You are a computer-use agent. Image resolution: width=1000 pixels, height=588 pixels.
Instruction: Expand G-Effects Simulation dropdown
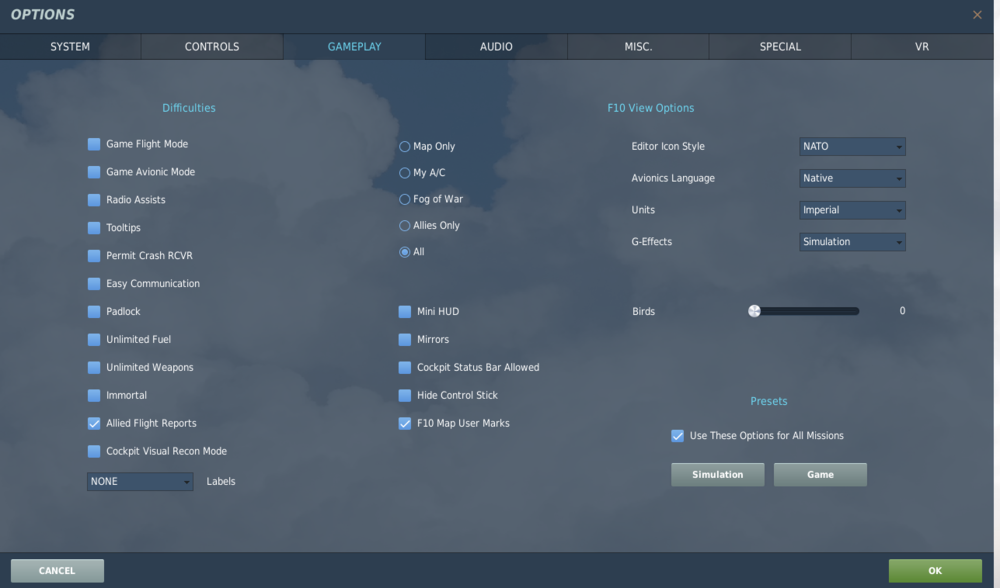pos(852,242)
